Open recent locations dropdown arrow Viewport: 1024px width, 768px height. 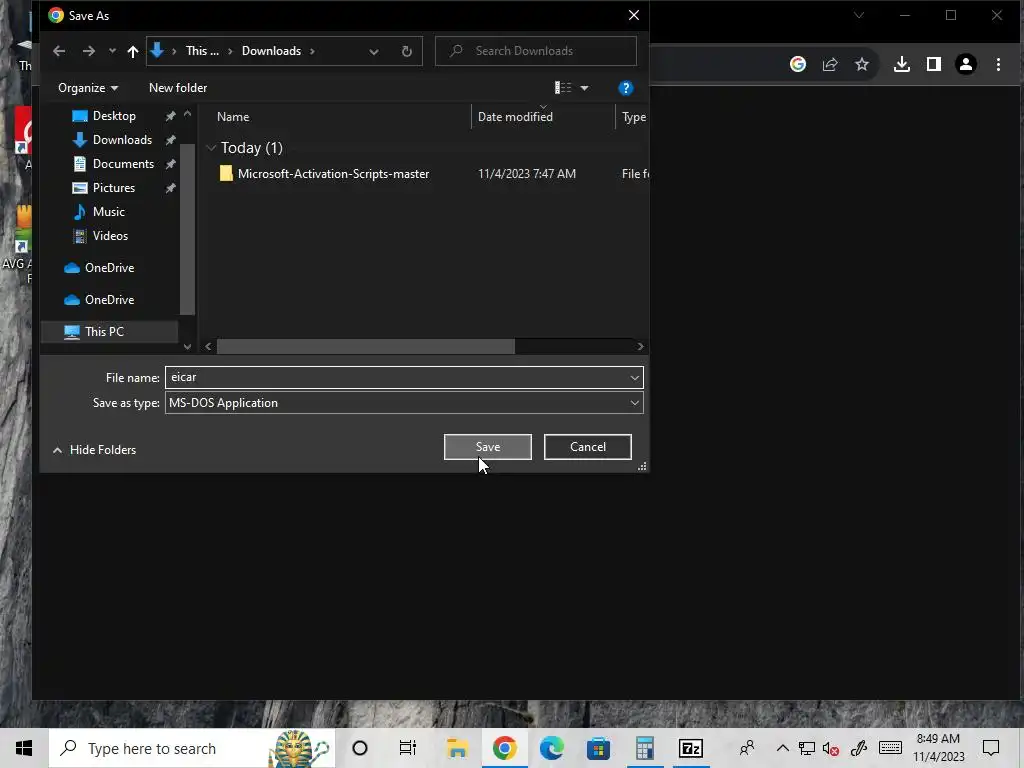112,51
